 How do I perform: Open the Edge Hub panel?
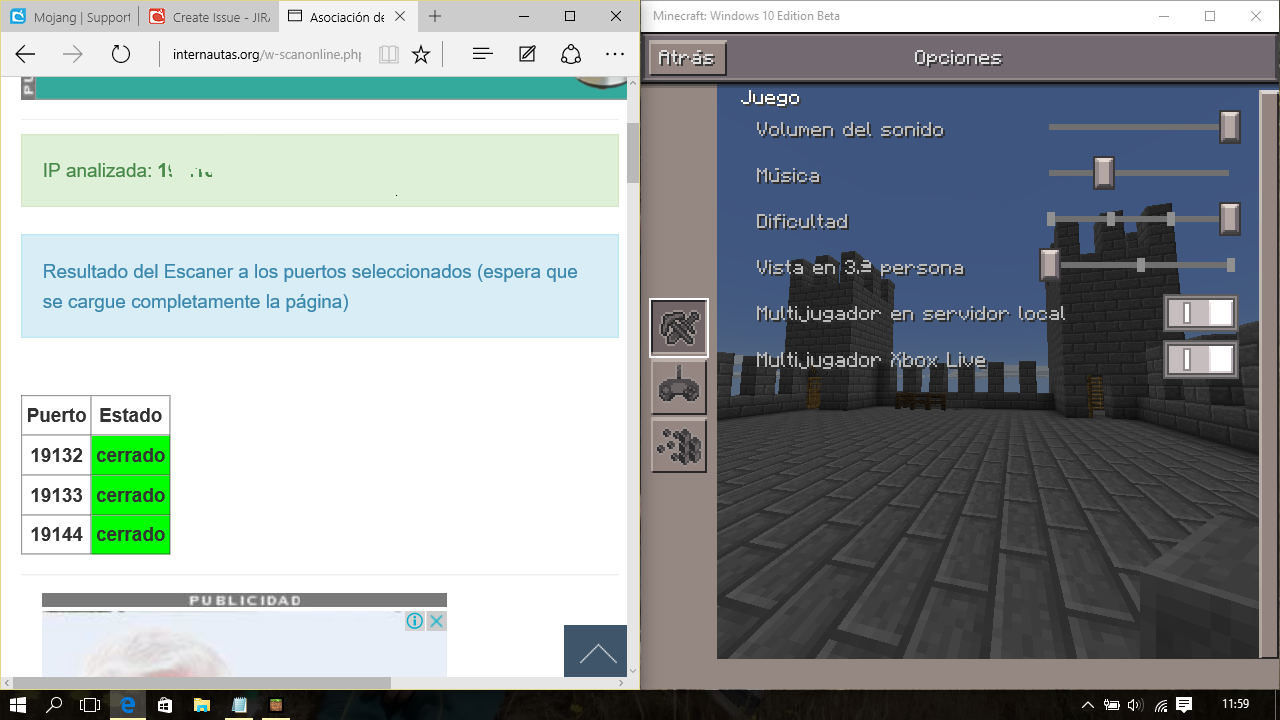pos(483,54)
